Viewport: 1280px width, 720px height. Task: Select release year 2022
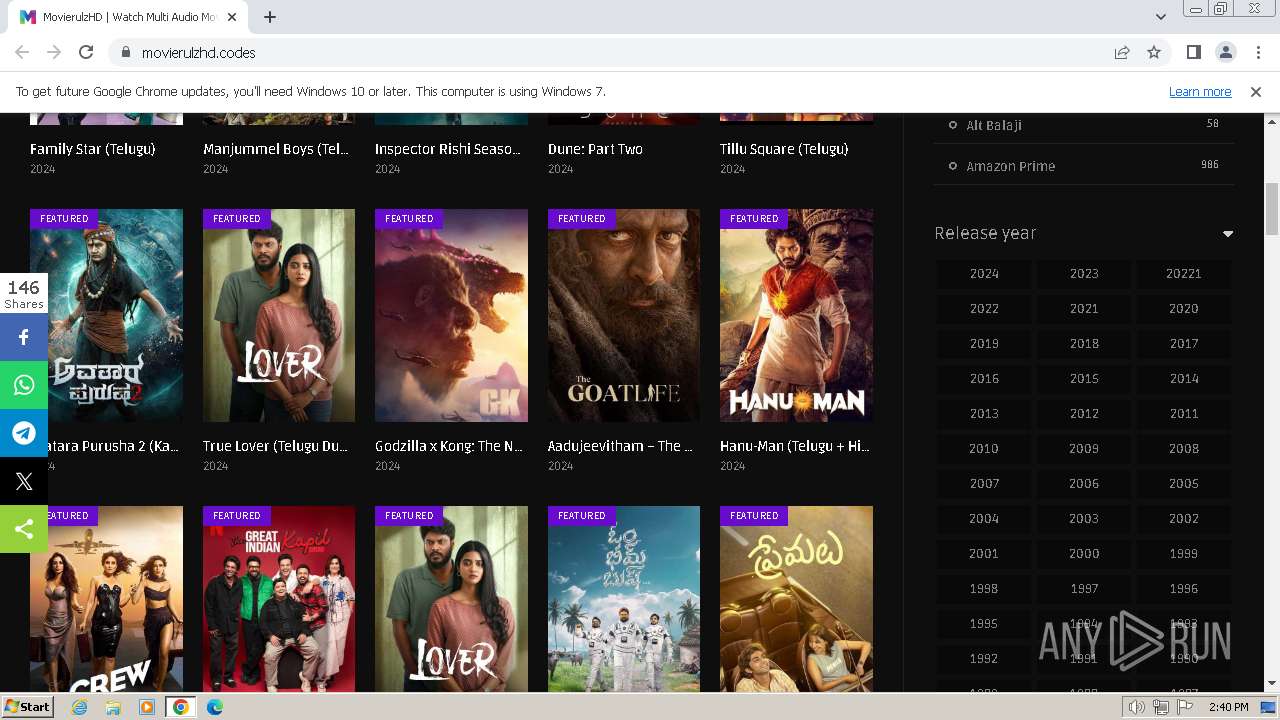(x=984, y=308)
